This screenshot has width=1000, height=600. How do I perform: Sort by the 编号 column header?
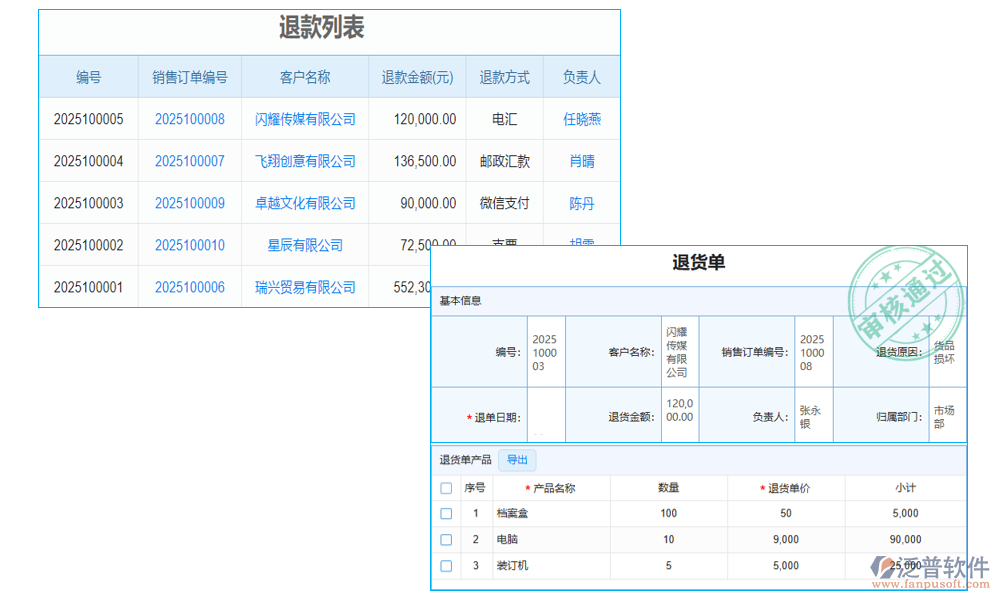88,76
